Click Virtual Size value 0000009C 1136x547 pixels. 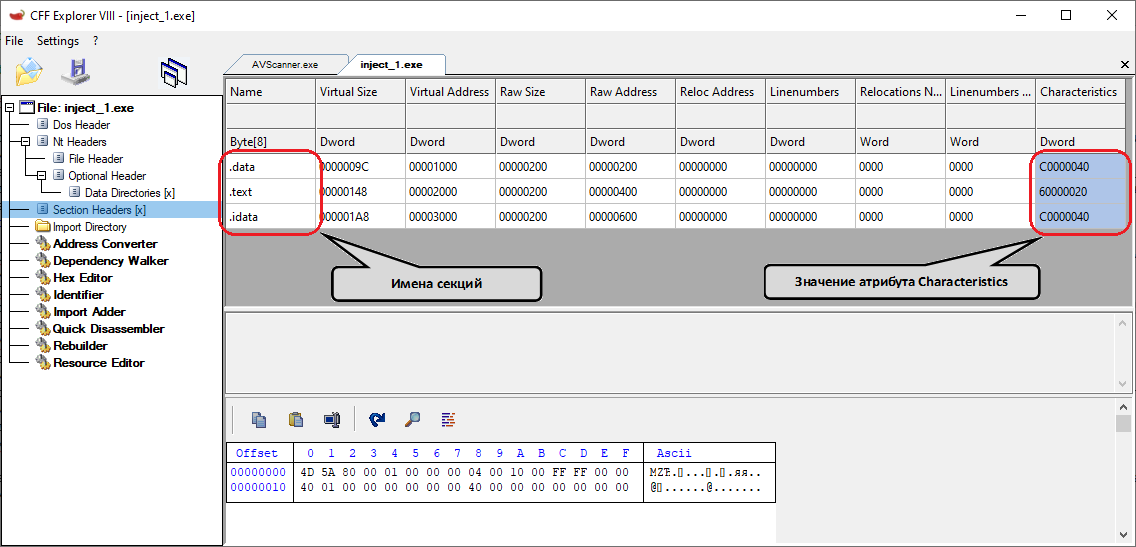tap(360, 167)
